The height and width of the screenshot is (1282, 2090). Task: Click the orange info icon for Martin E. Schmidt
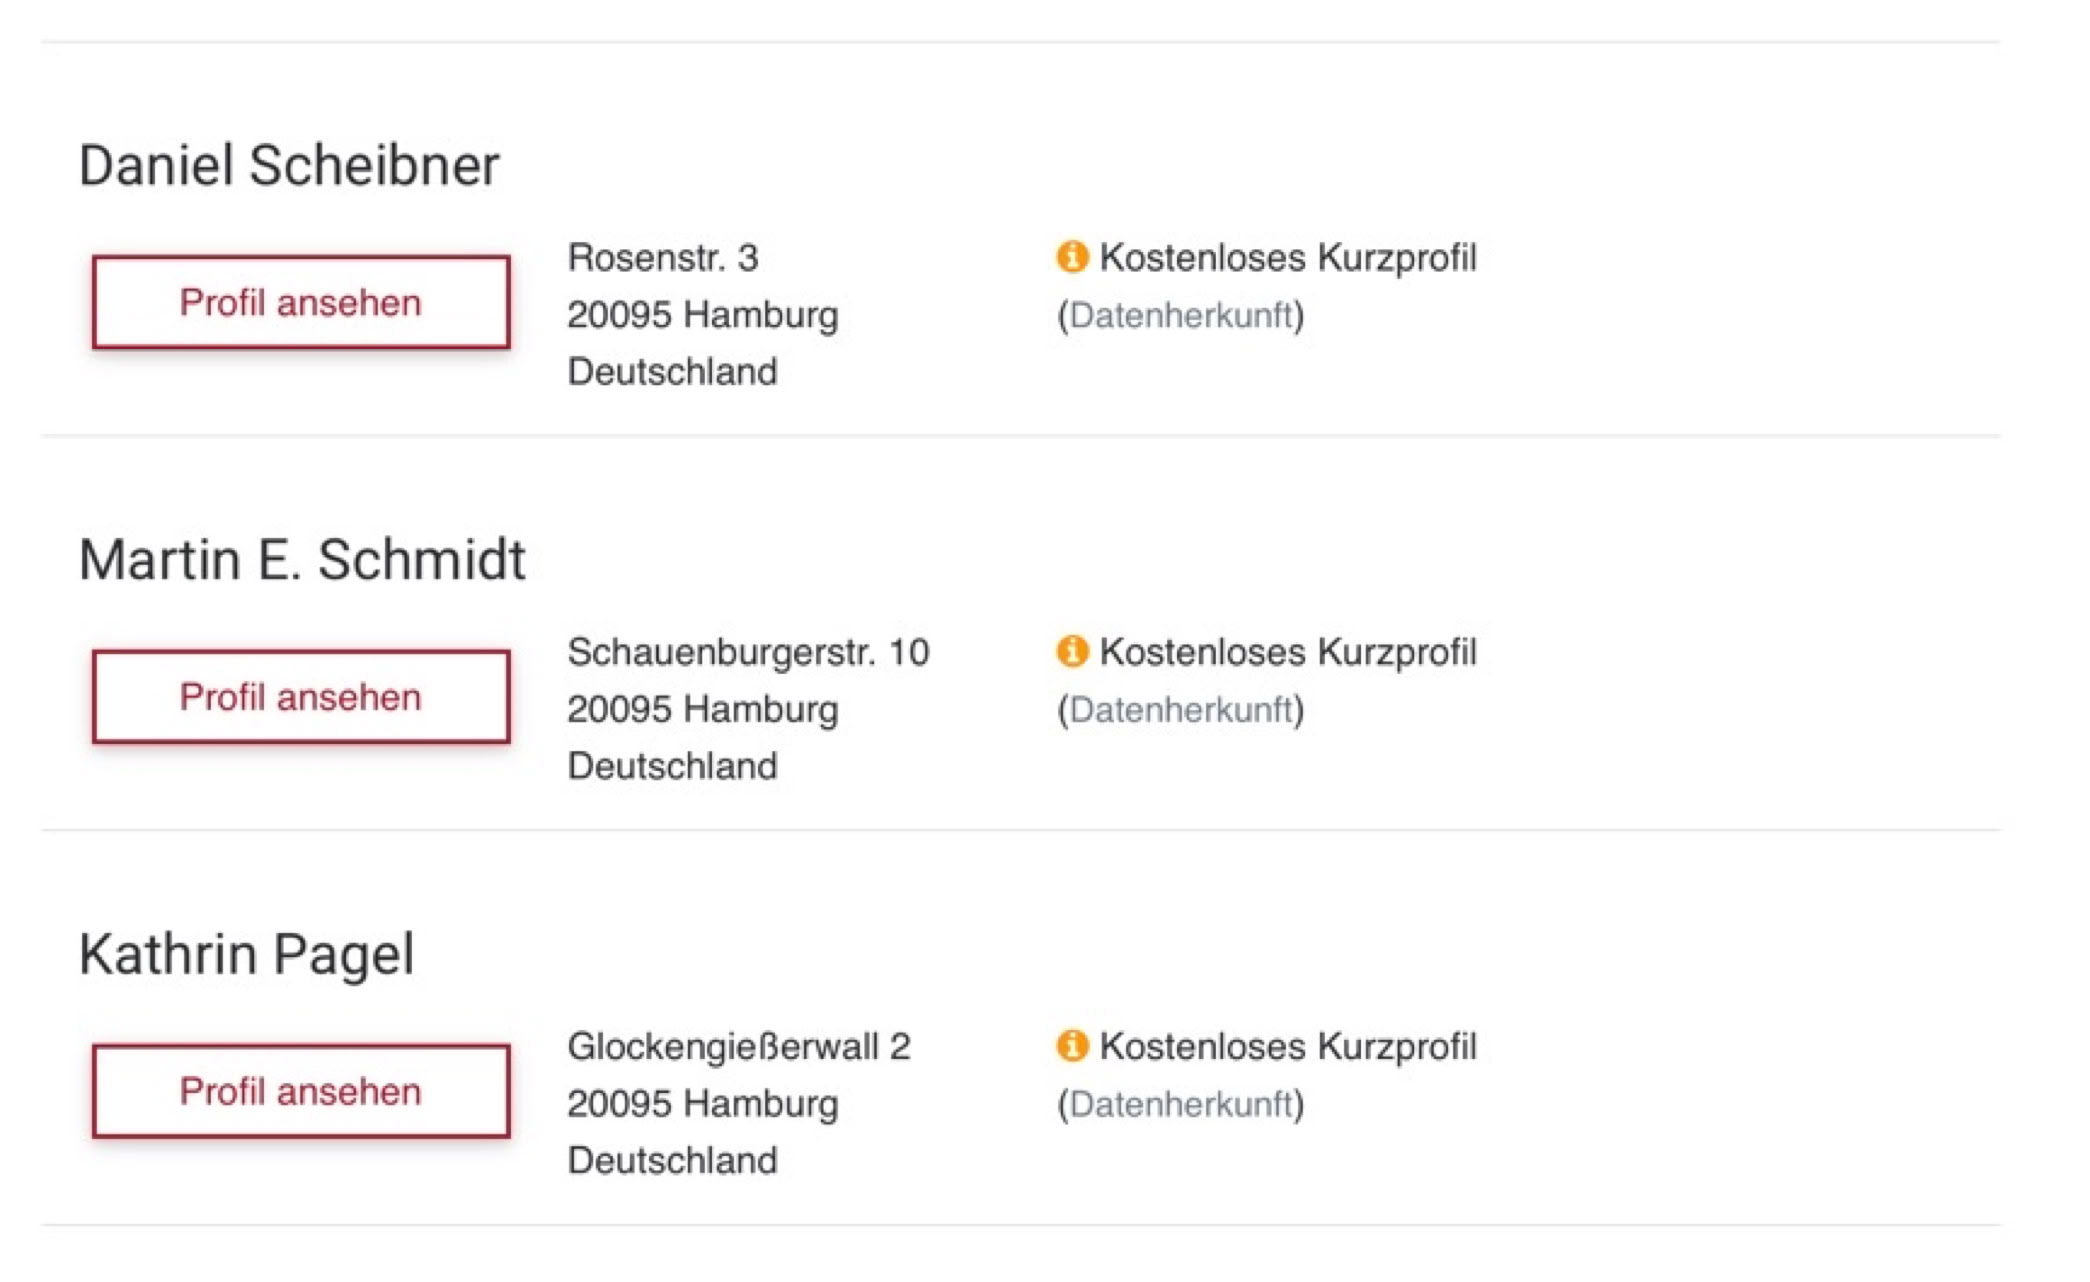pyautogui.click(x=1072, y=651)
